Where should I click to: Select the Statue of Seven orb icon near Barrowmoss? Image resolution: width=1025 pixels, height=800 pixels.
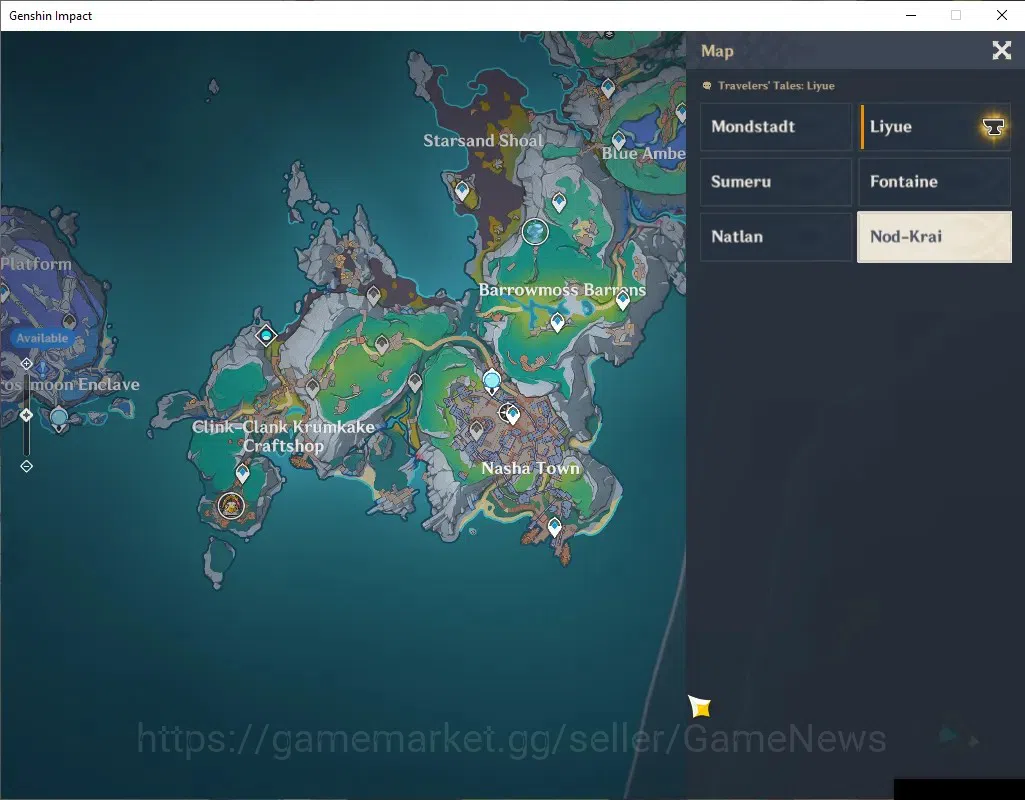535,231
